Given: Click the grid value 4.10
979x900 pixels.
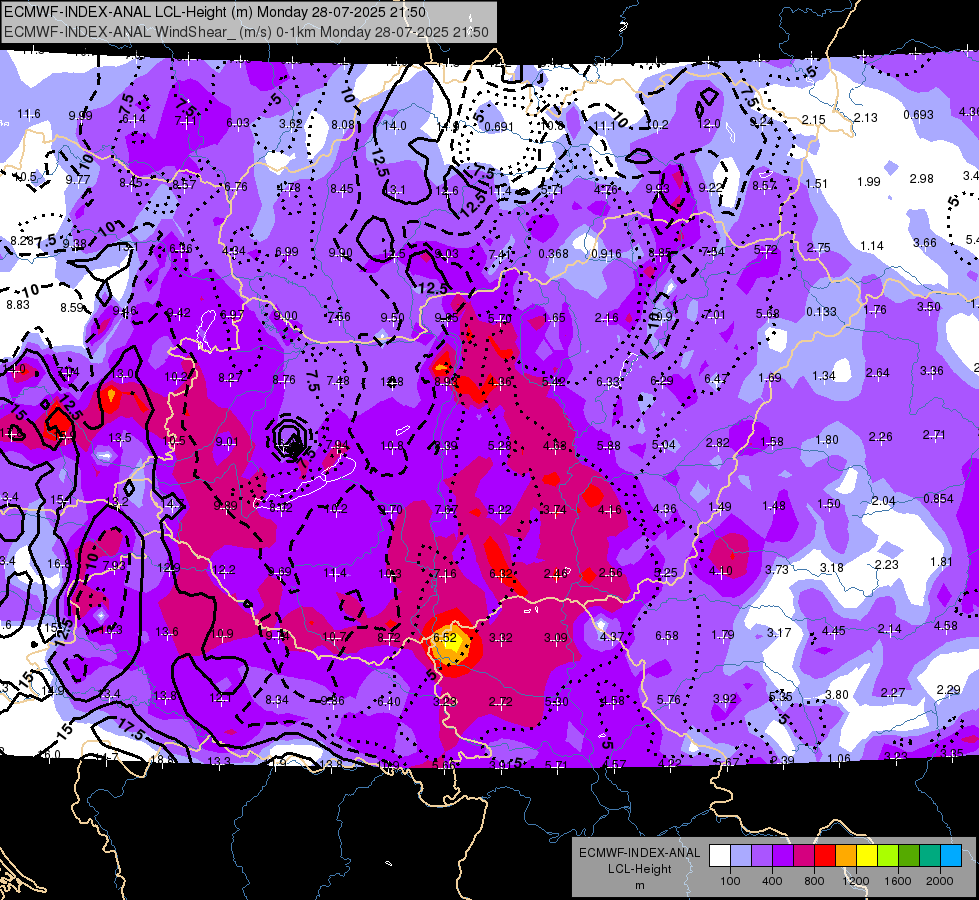Looking at the screenshot, I should (721, 570).
